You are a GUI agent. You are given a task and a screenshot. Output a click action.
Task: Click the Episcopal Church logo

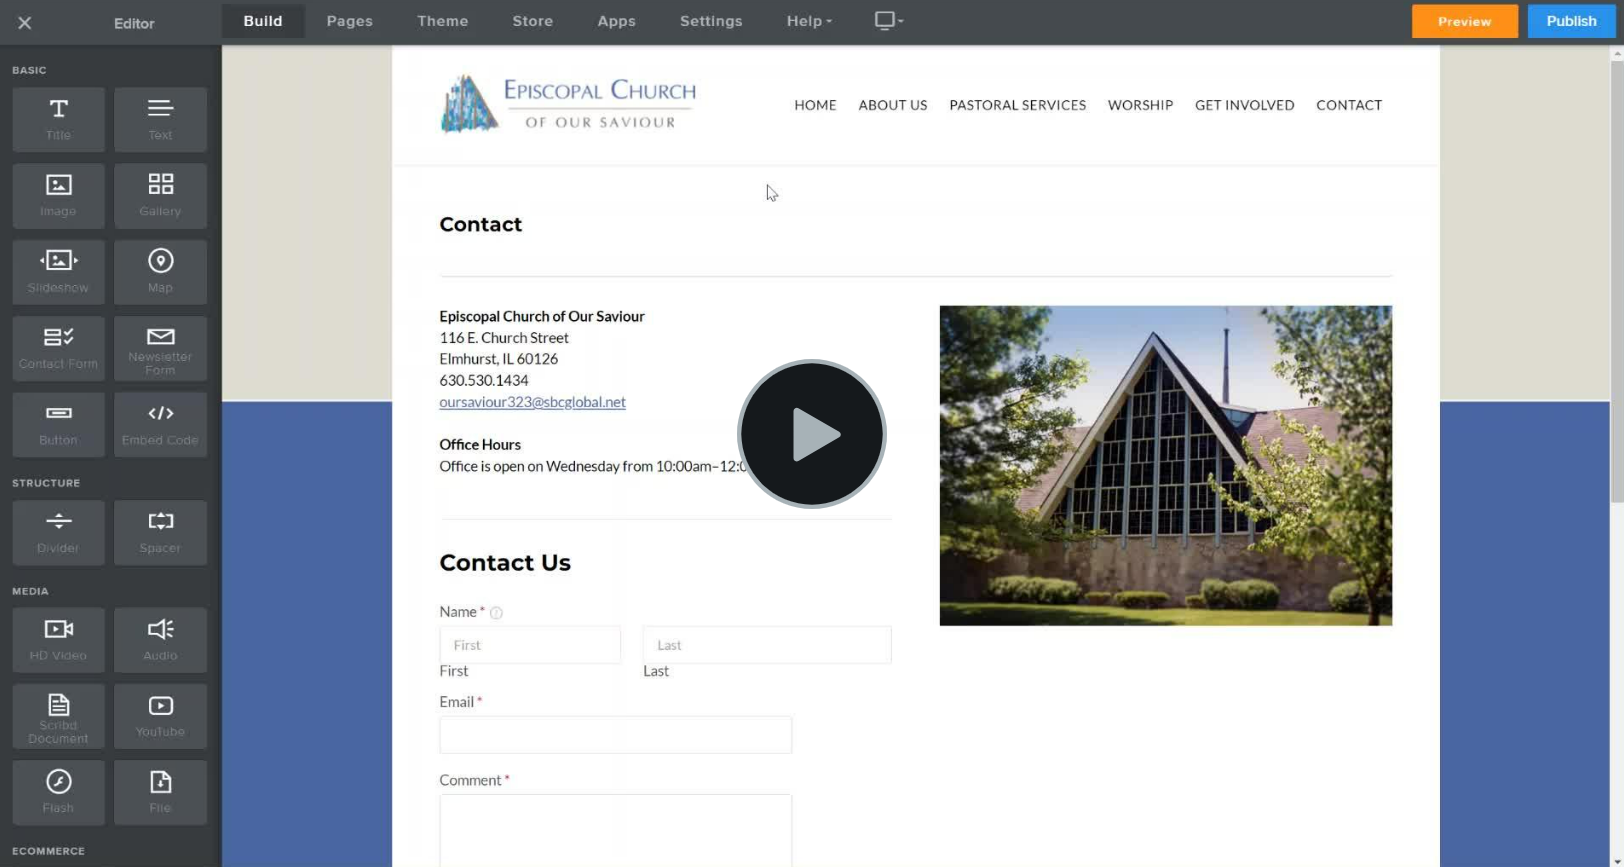pyautogui.click(x=567, y=104)
